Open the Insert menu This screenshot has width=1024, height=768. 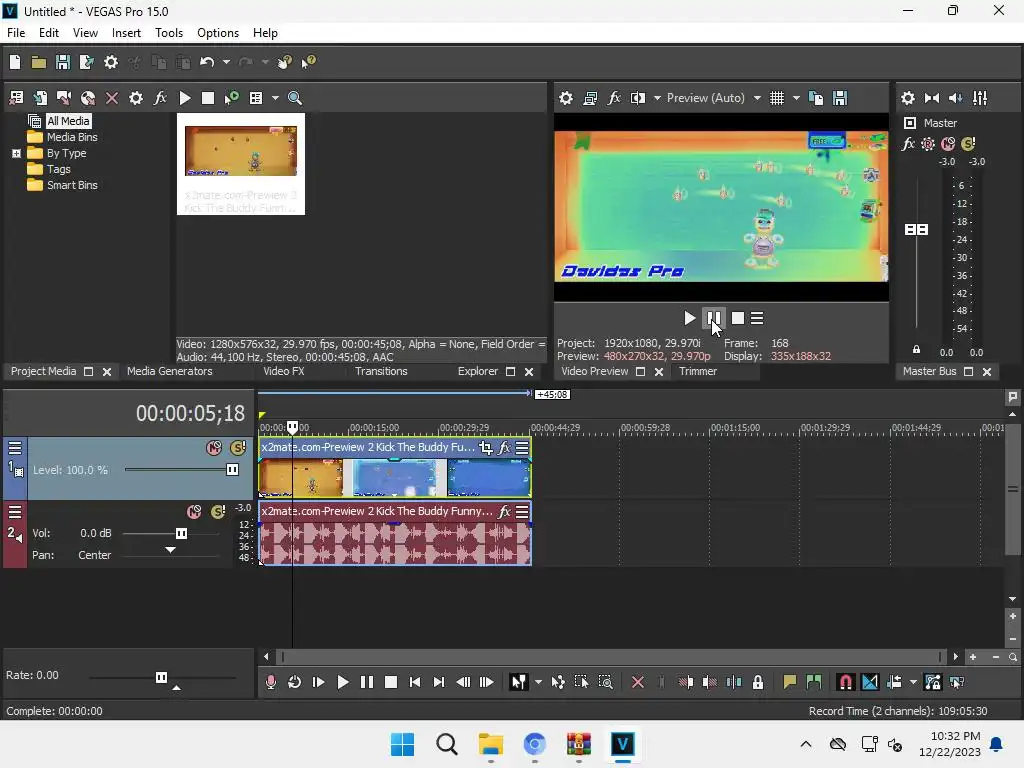(x=126, y=33)
